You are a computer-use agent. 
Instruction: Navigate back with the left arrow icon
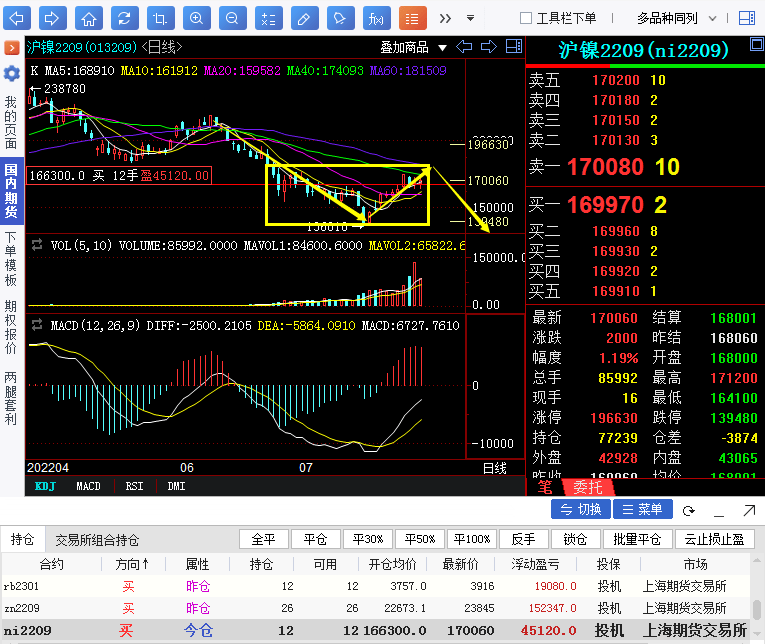pyautogui.click(x=18, y=18)
